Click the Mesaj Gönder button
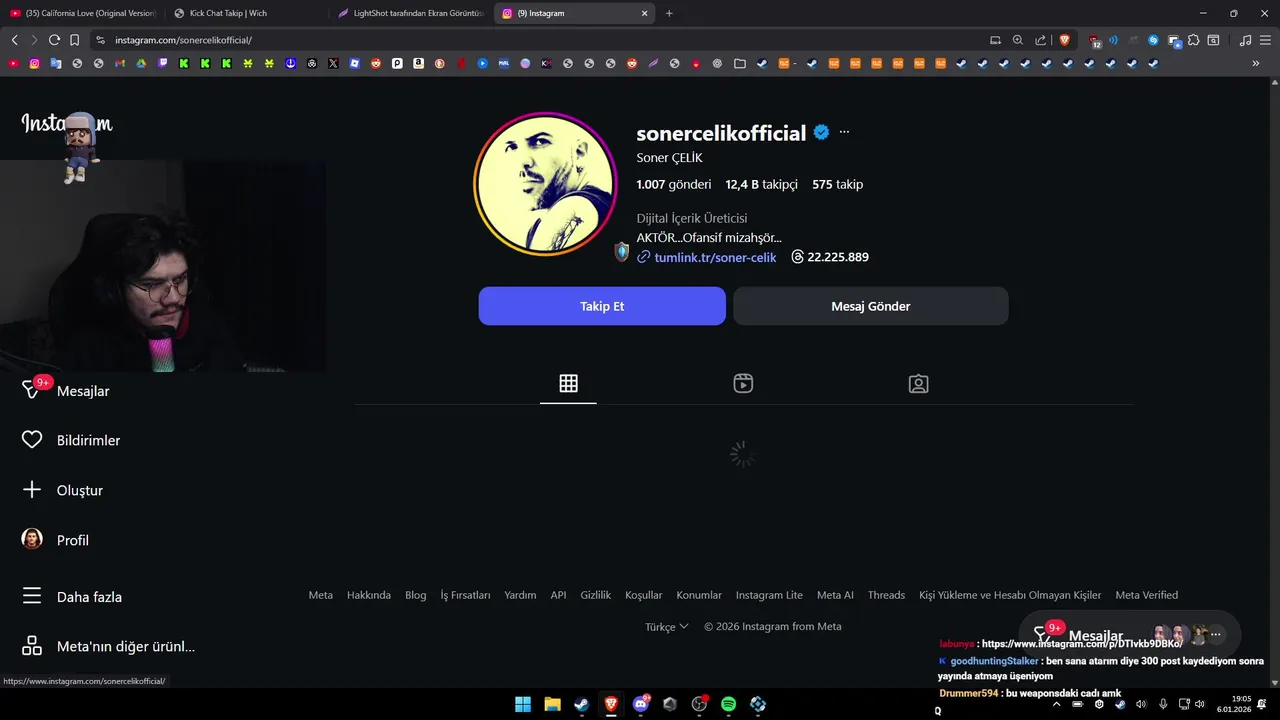 (x=871, y=306)
